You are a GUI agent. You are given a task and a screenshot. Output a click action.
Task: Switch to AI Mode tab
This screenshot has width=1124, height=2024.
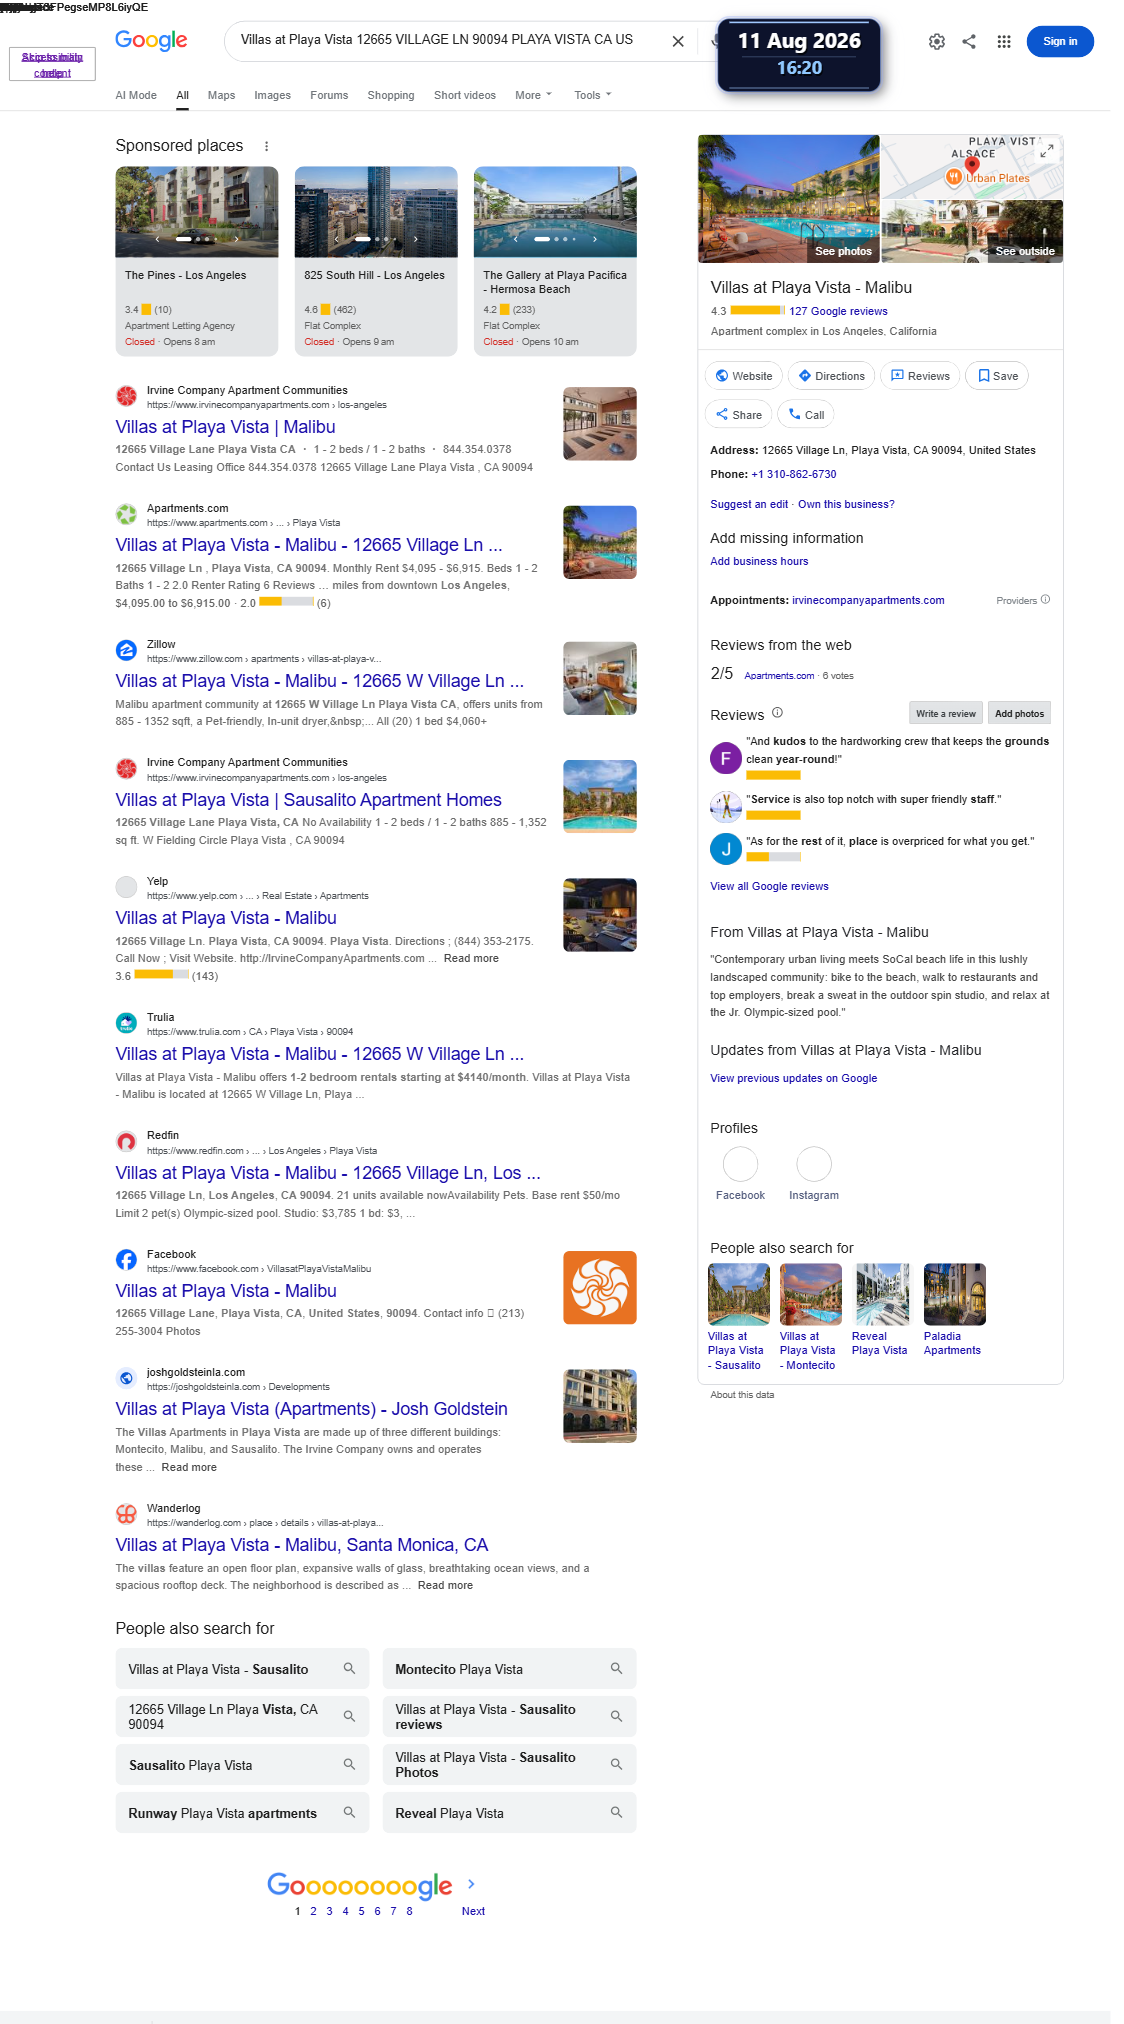click(x=136, y=95)
